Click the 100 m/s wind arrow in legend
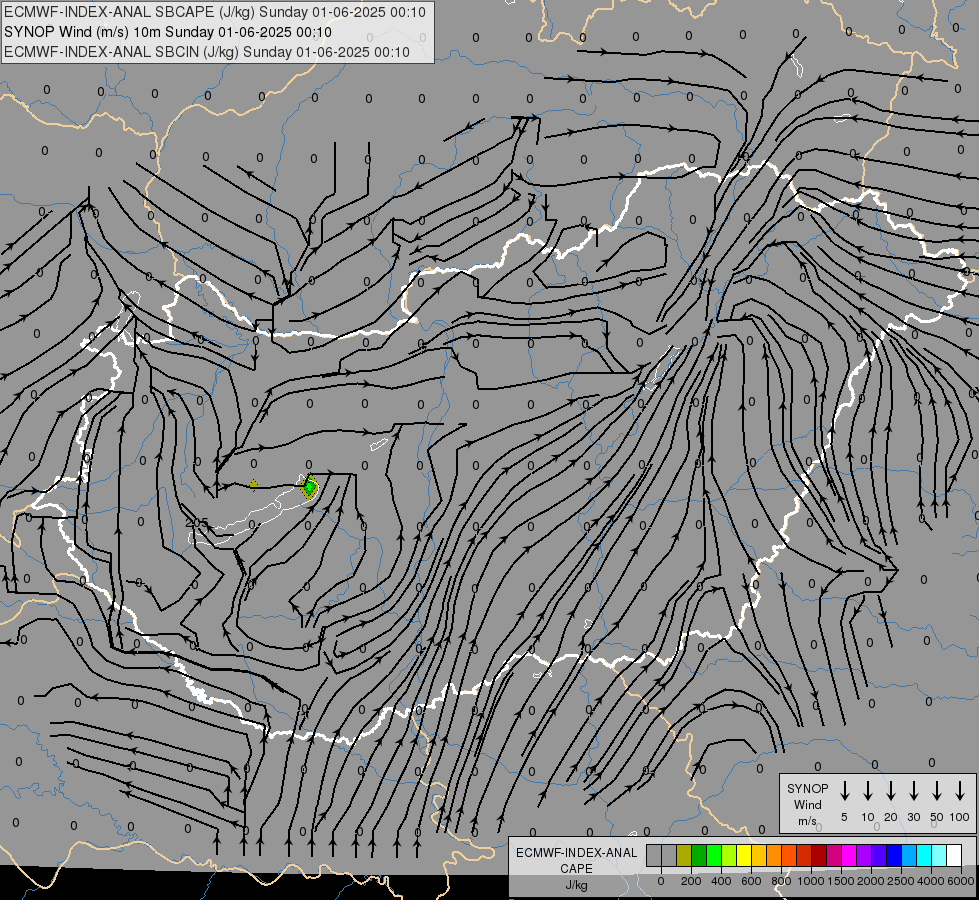The height and width of the screenshot is (900, 979). pyautogui.click(x=960, y=791)
